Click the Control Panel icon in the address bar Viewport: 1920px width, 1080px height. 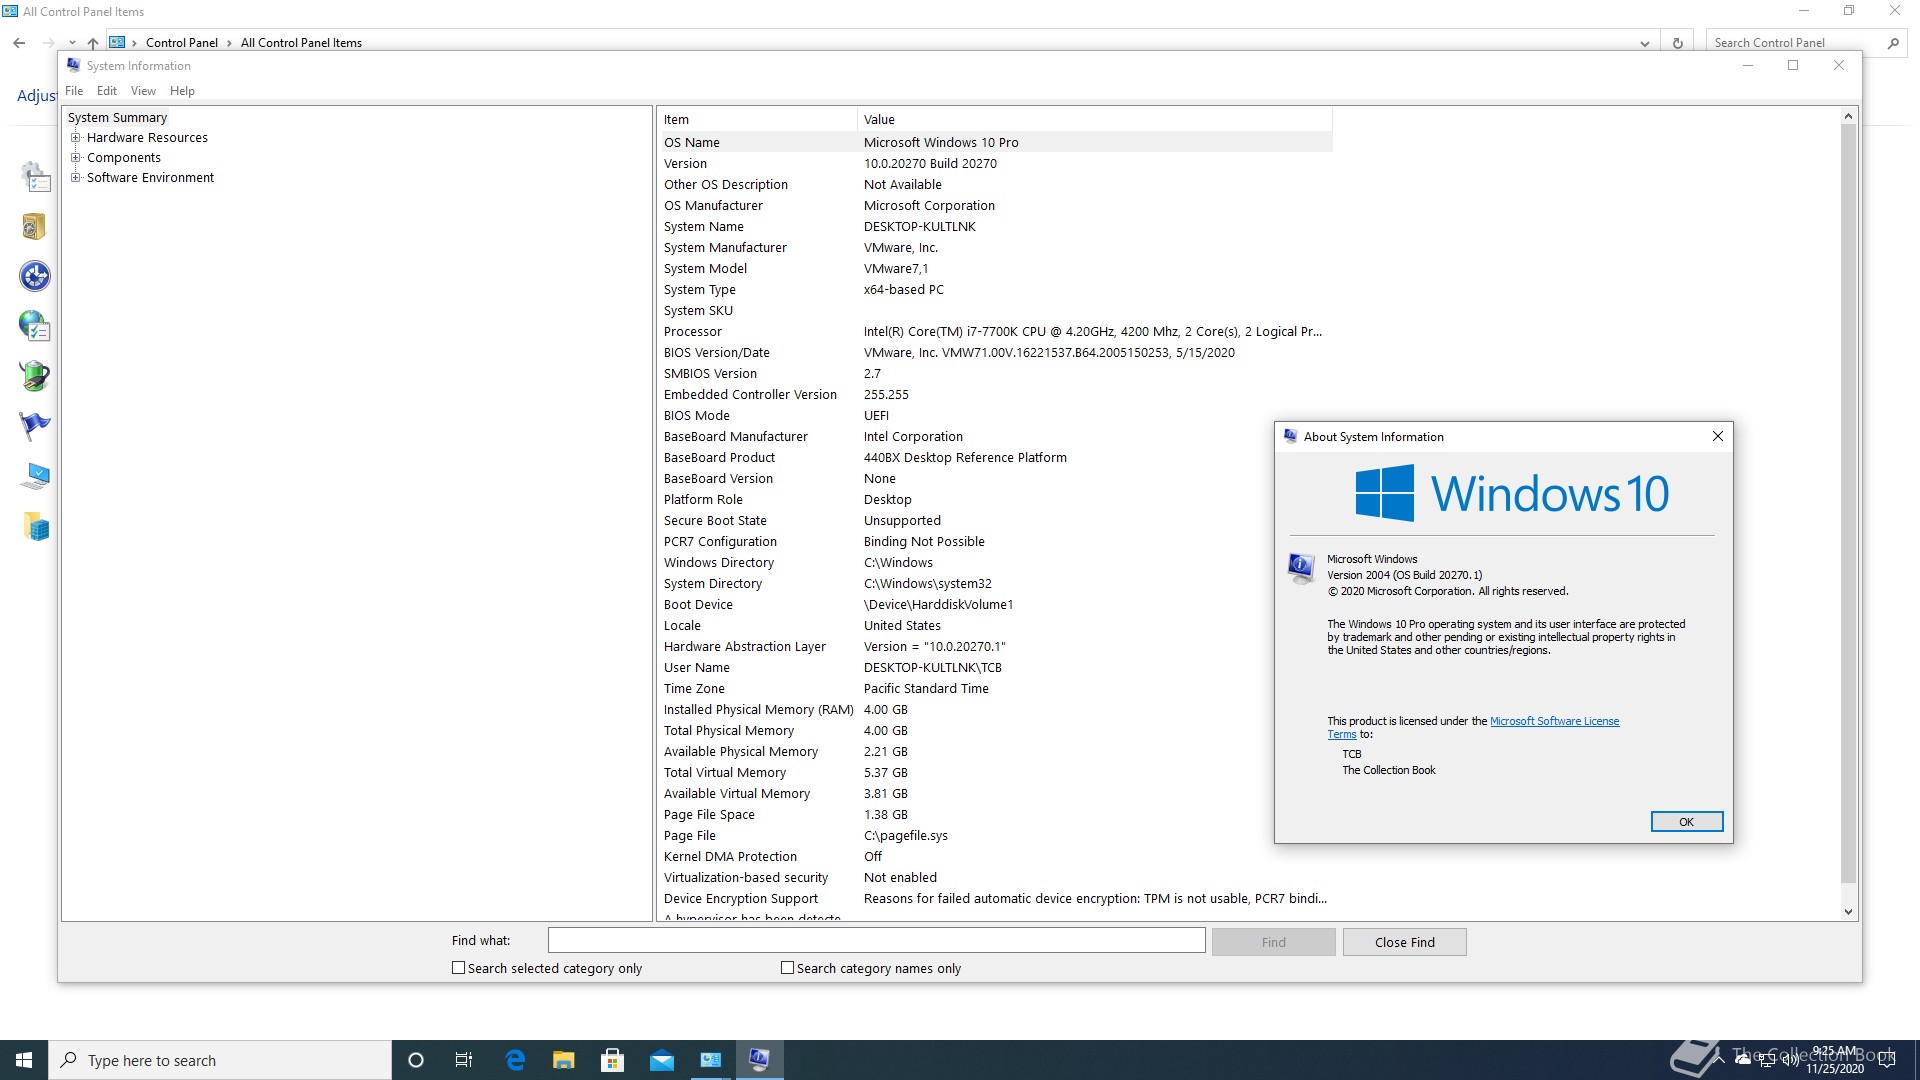117,42
